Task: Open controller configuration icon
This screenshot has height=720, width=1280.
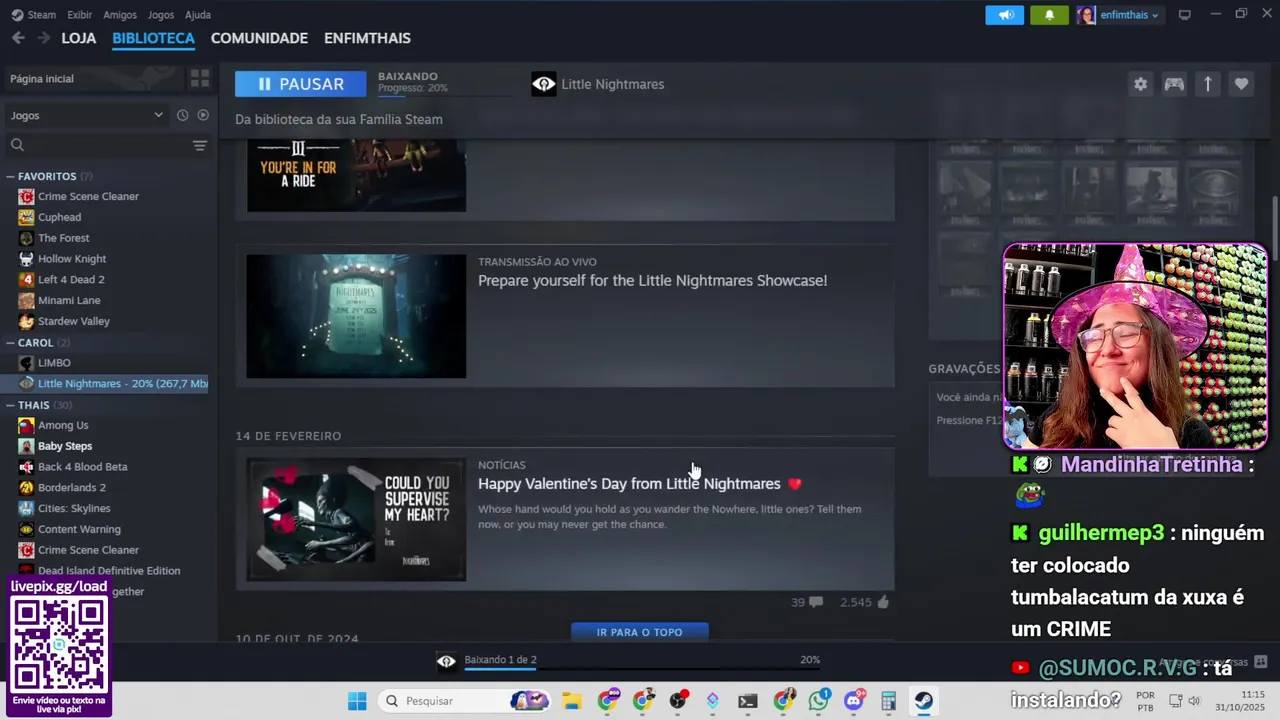Action: coord(1174,84)
